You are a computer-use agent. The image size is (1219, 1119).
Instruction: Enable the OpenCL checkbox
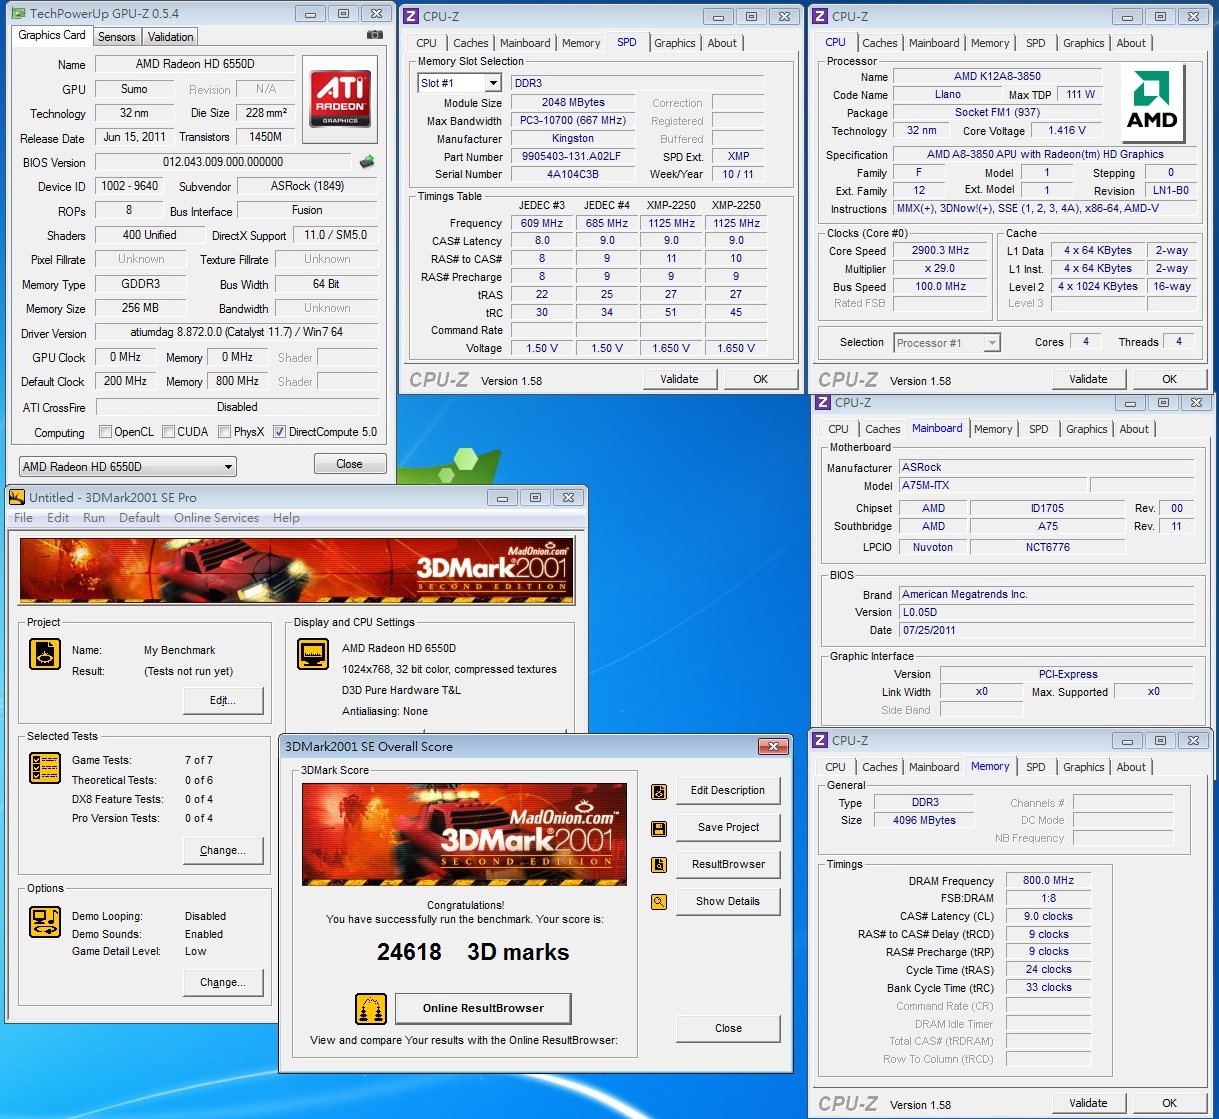tap(106, 432)
